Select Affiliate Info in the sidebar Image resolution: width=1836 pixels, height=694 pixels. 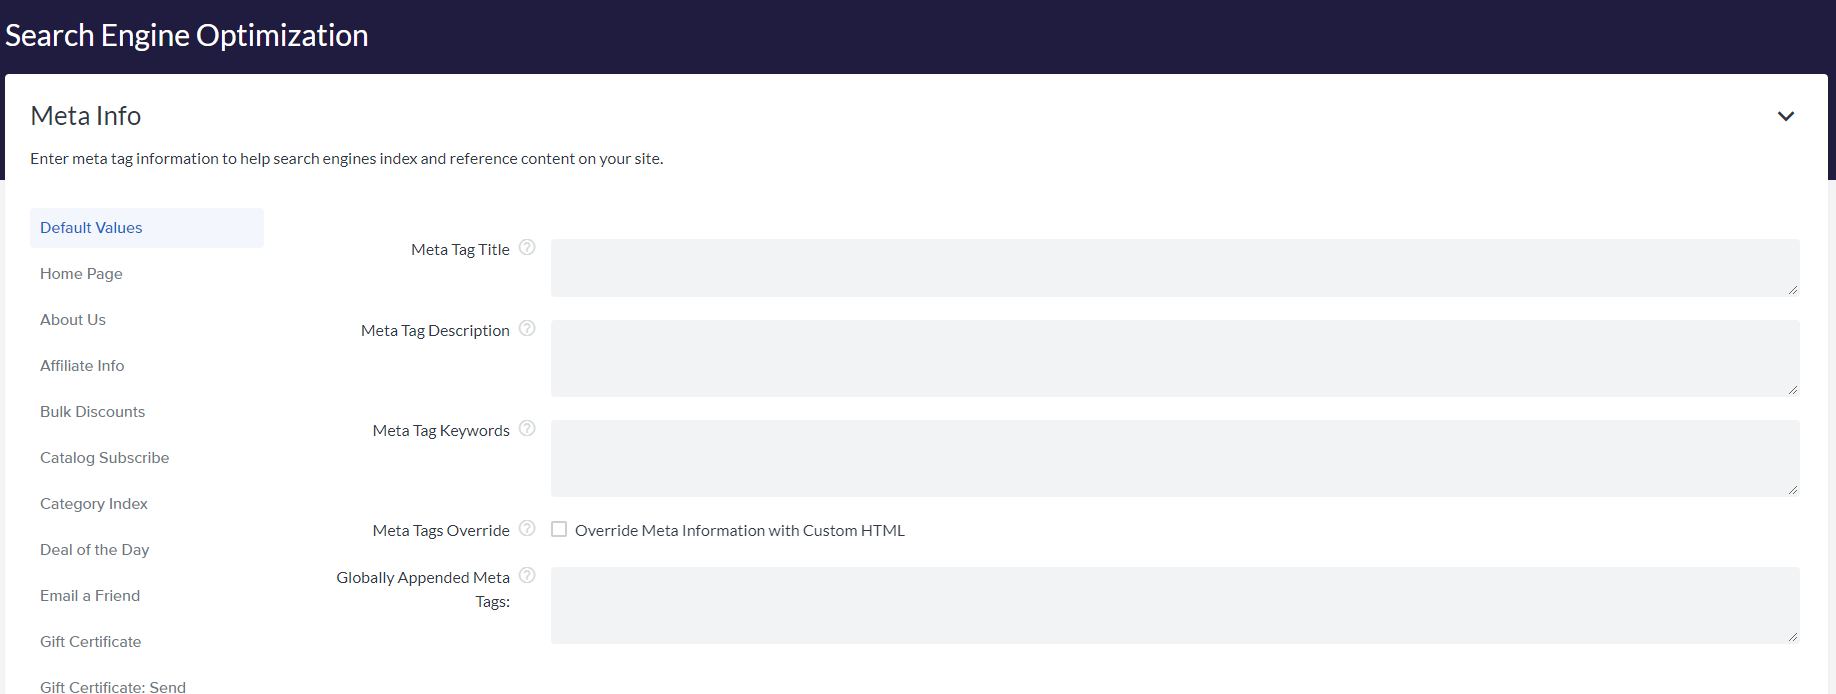(x=82, y=366)
